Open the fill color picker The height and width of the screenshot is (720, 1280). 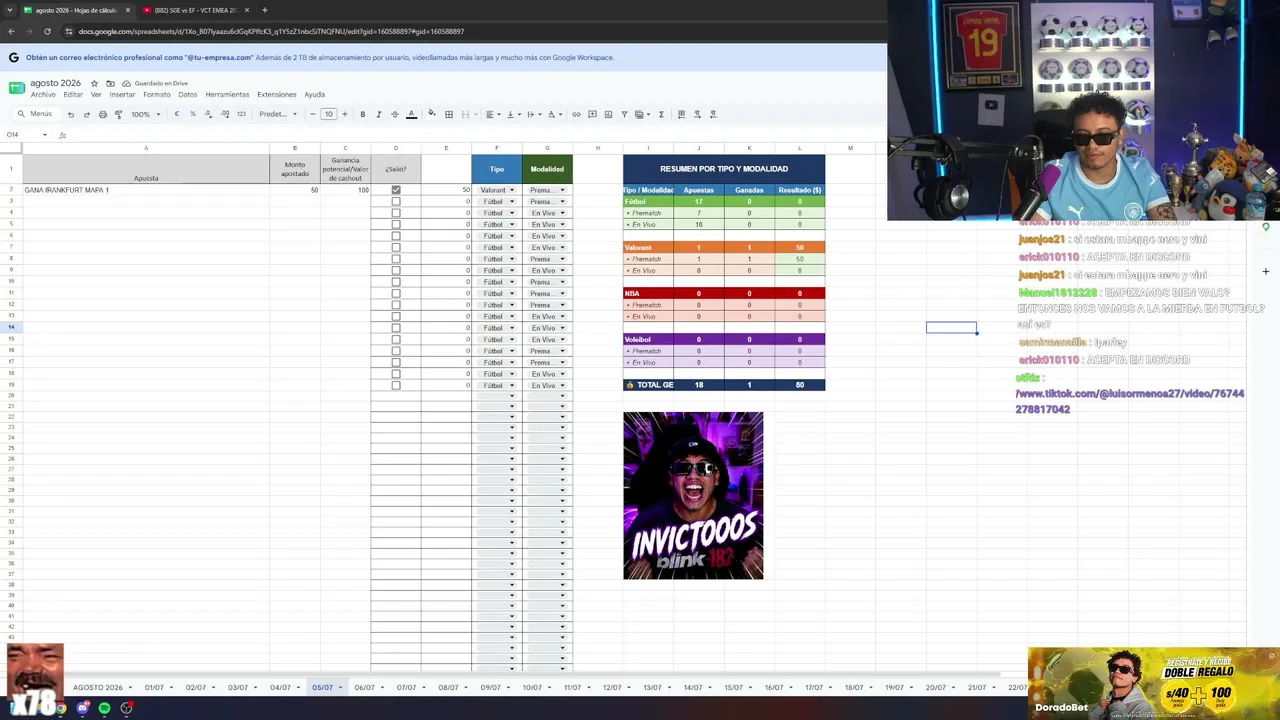[x=432, y=114]
